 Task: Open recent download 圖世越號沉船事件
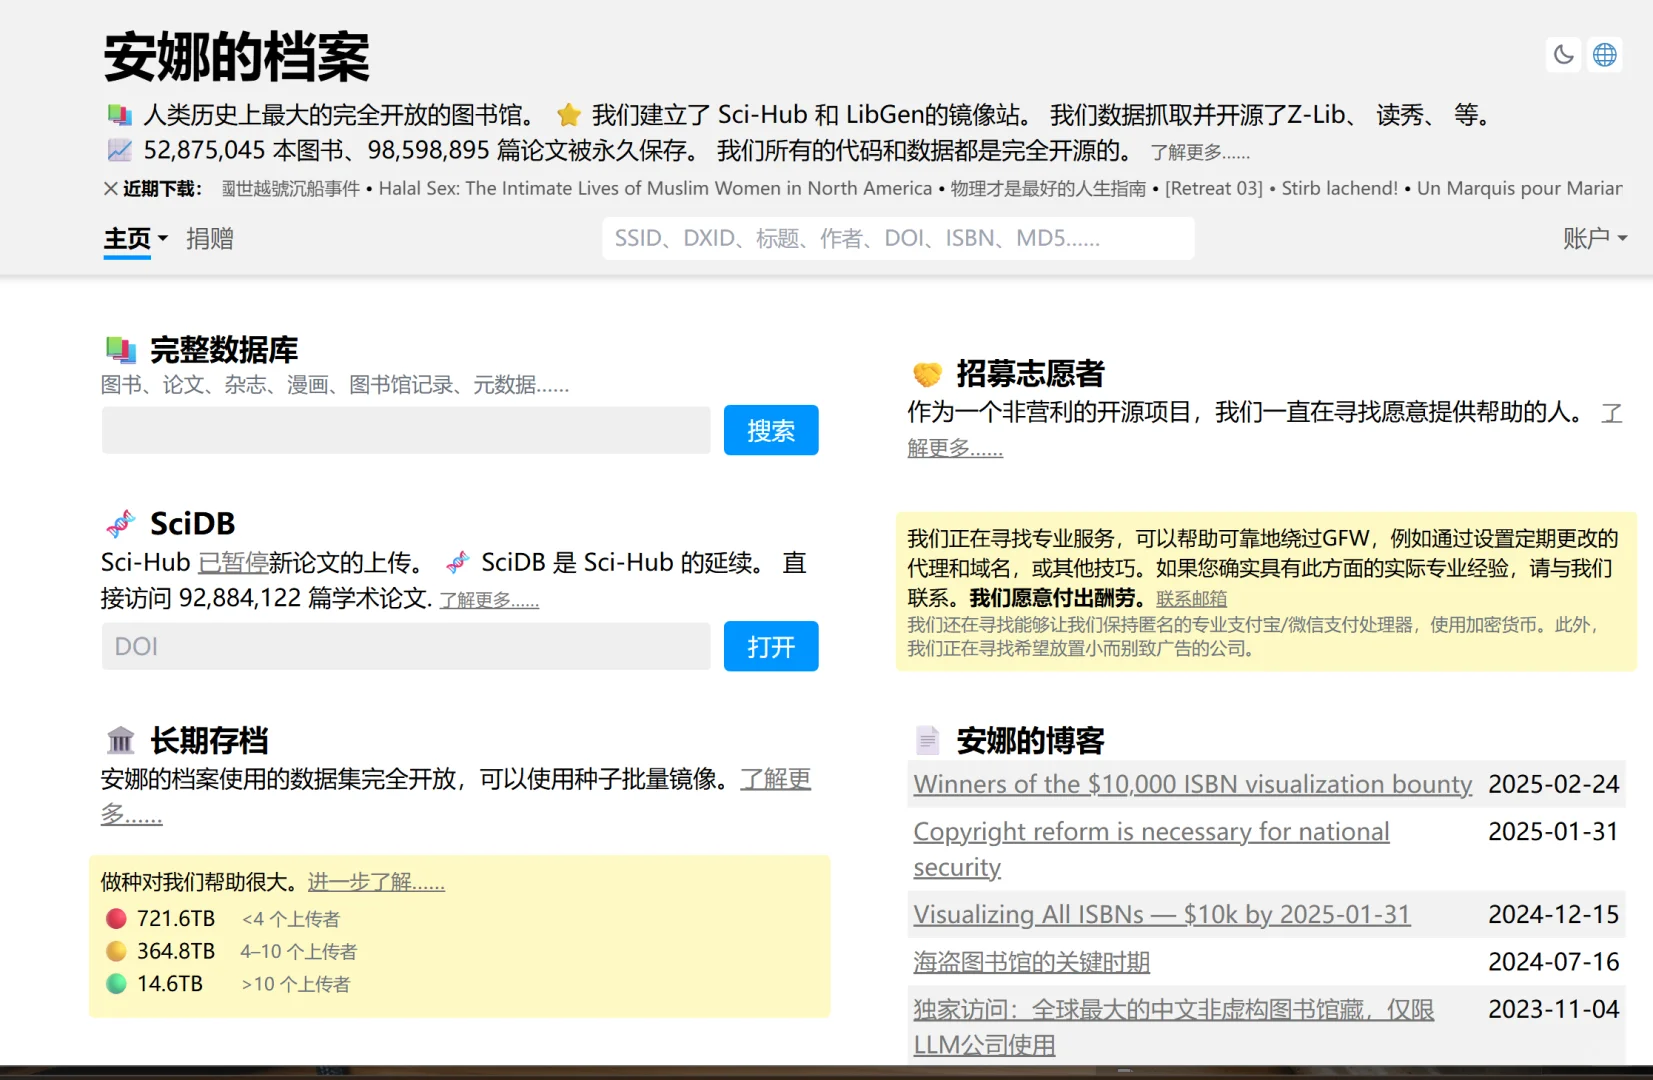pyautogui.click(x=291, y=188)
